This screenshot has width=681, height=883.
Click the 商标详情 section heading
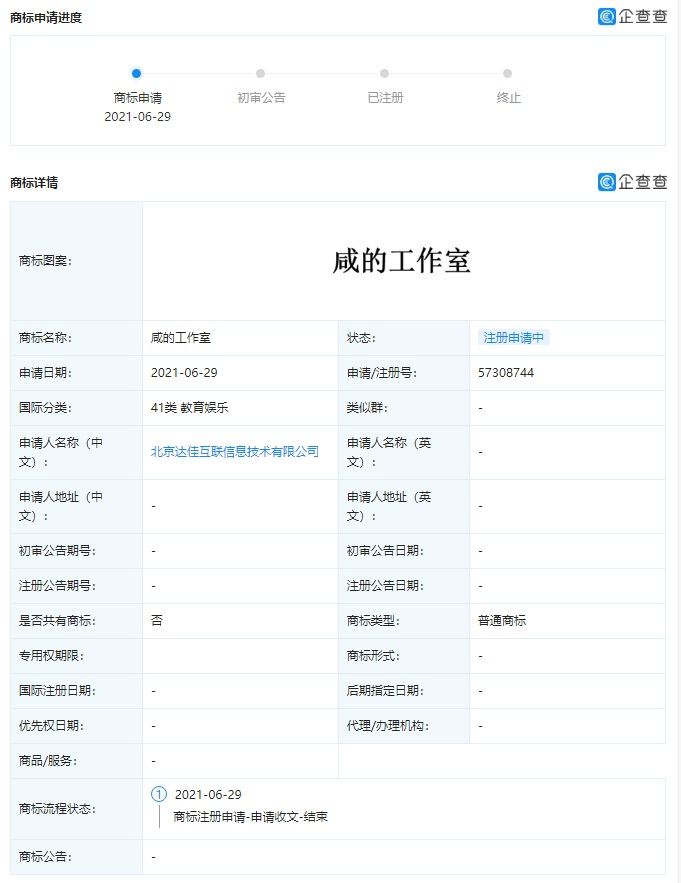[x=34, y=182]
